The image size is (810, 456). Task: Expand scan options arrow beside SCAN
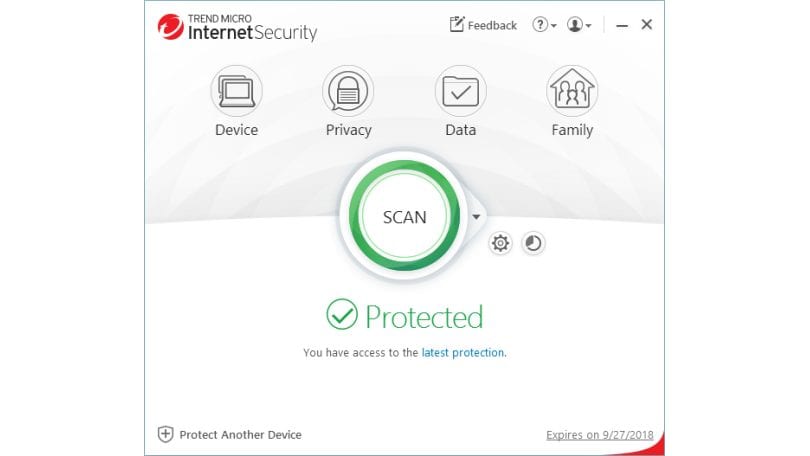476,216
